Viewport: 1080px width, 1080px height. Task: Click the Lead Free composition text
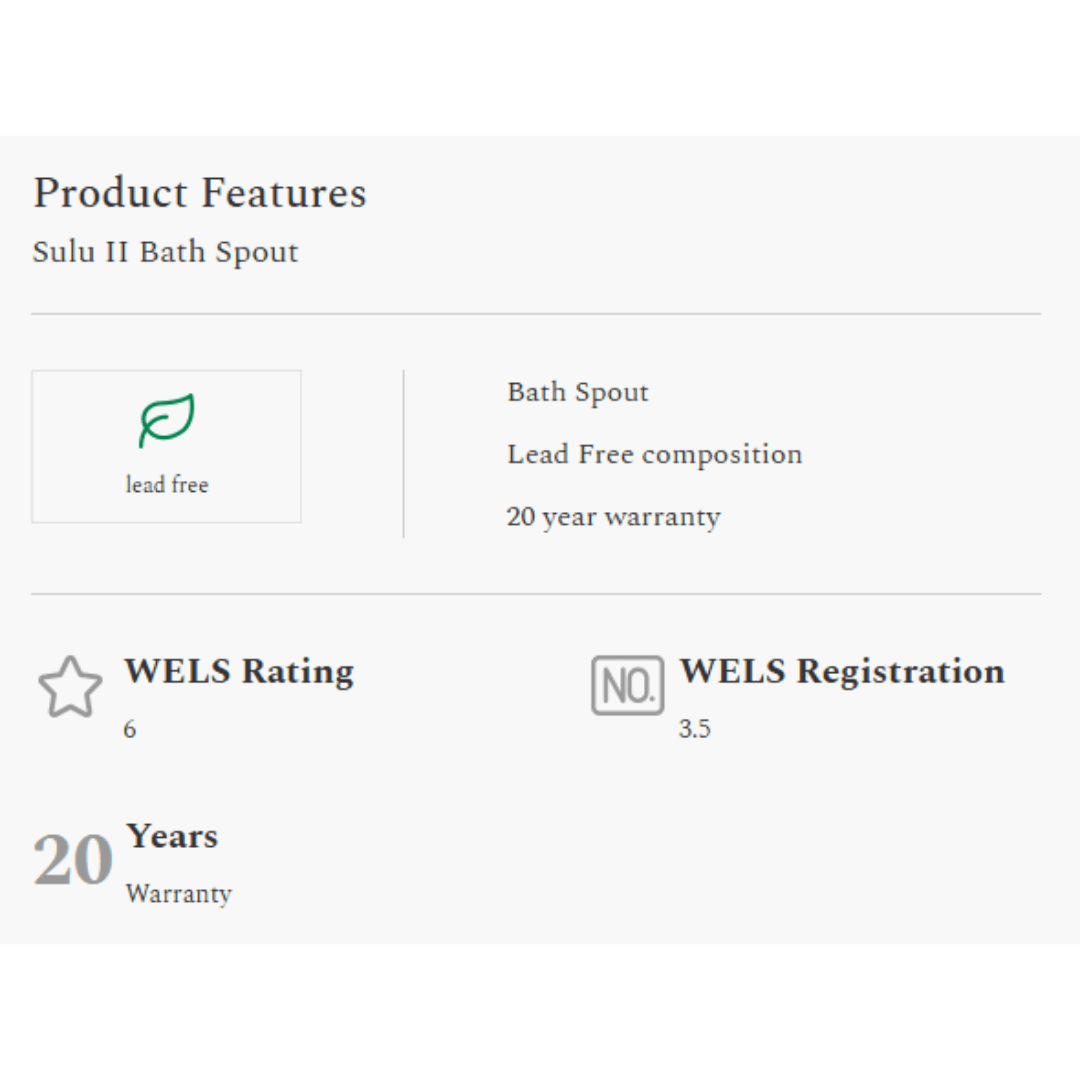tap(654, 454)
